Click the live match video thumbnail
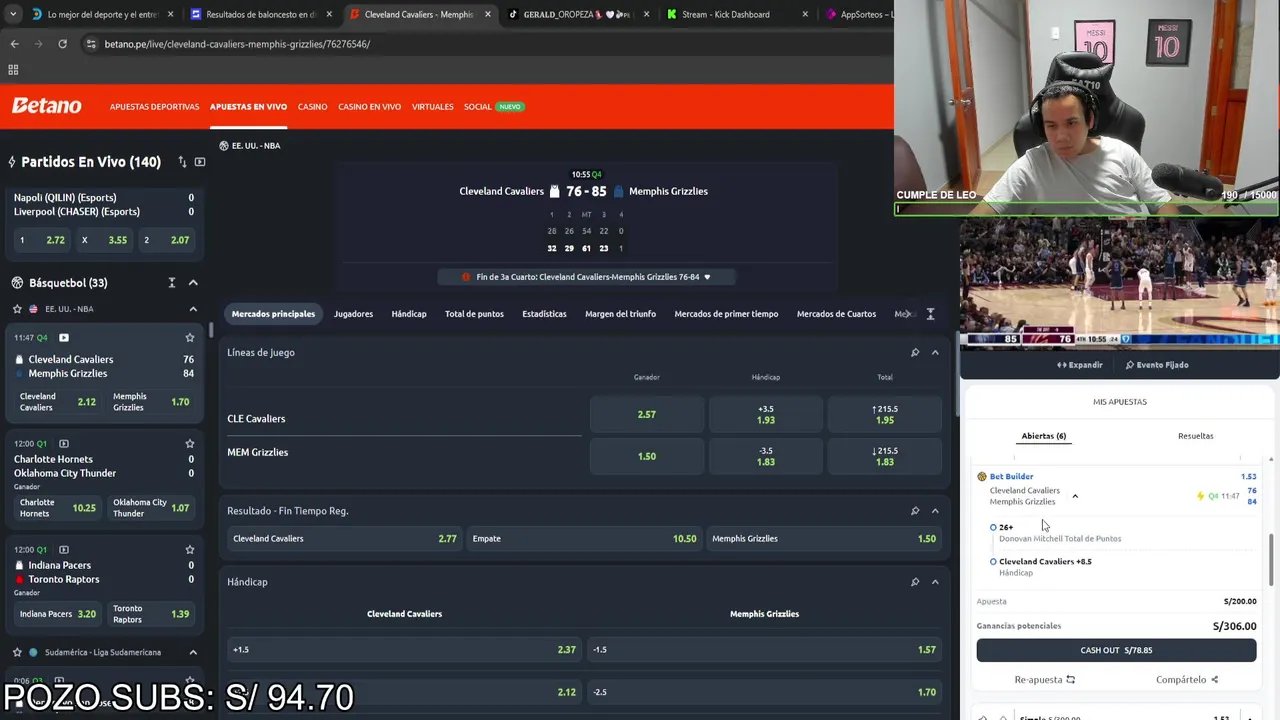The width and height of the screenshot is (1280, 720). [x=1120, y=283]
